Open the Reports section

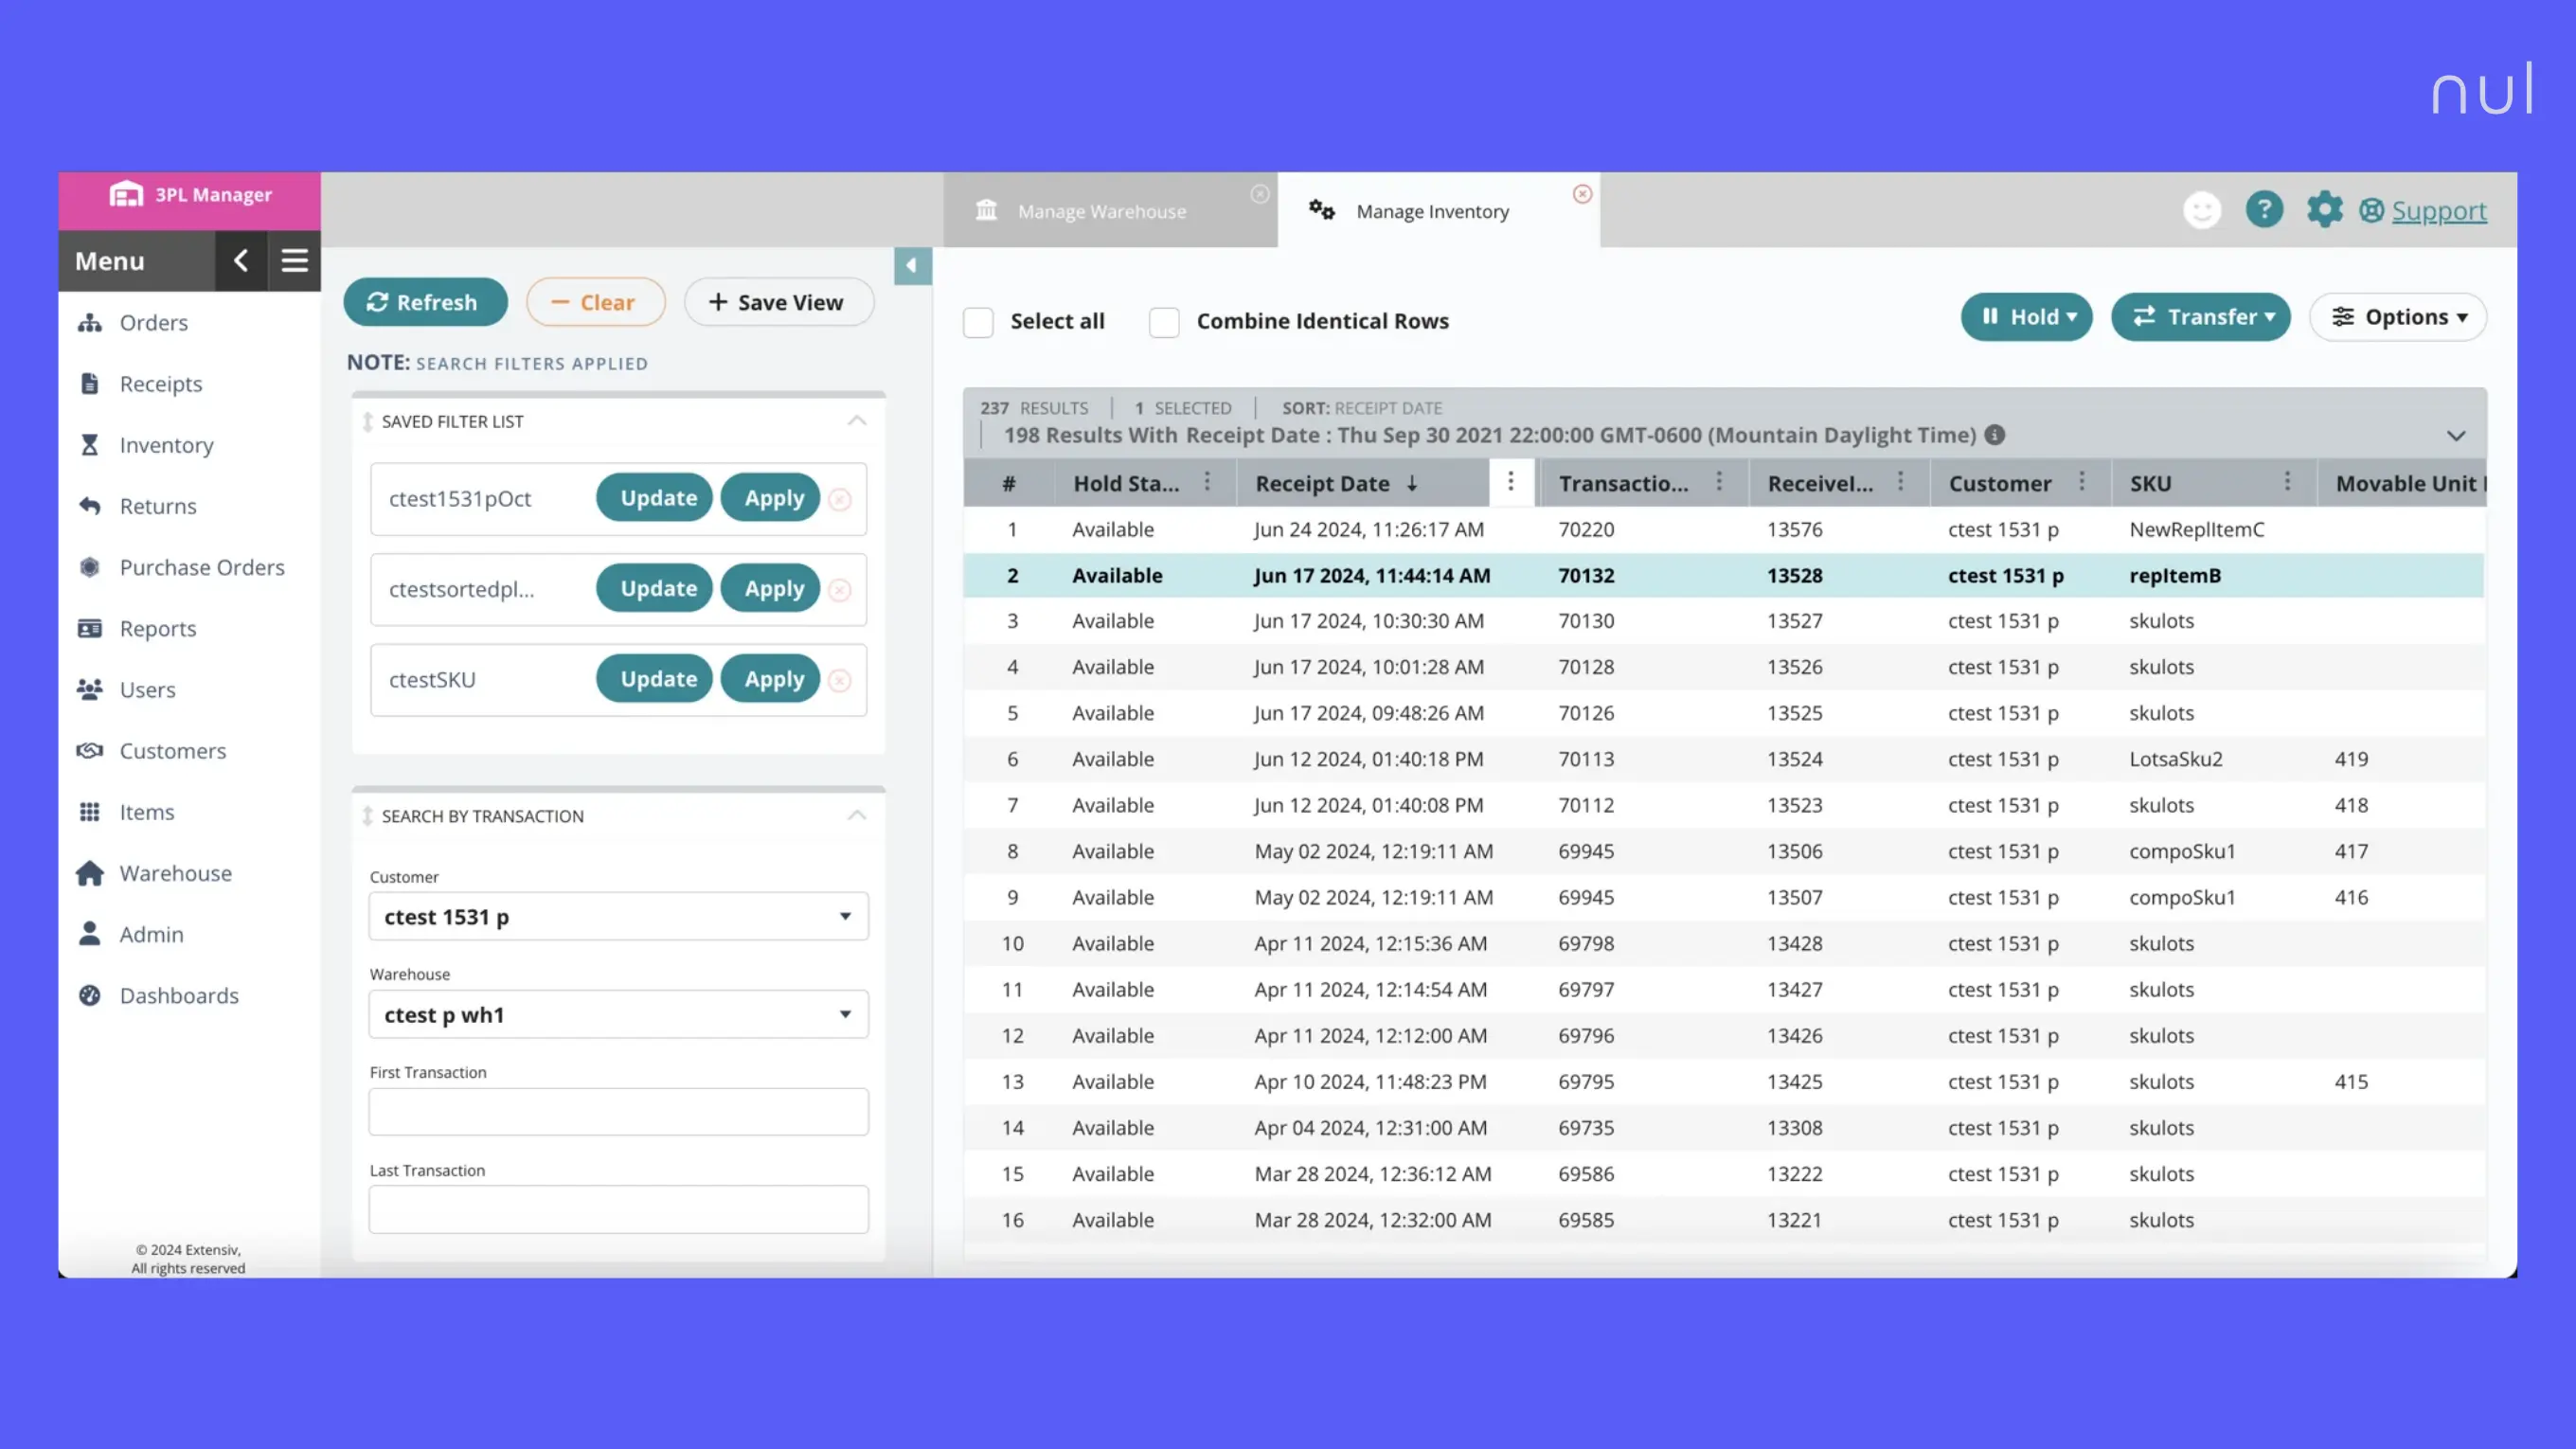[157, 628]
